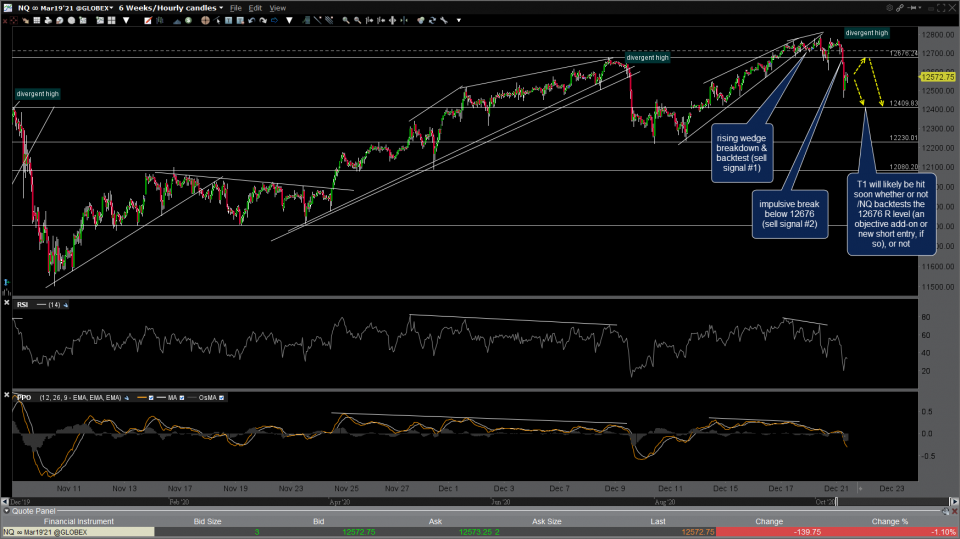The width and height of the screenshot is (960, 539).
Task: Close the PPO indicator panel
Action: tap(6, 395)
